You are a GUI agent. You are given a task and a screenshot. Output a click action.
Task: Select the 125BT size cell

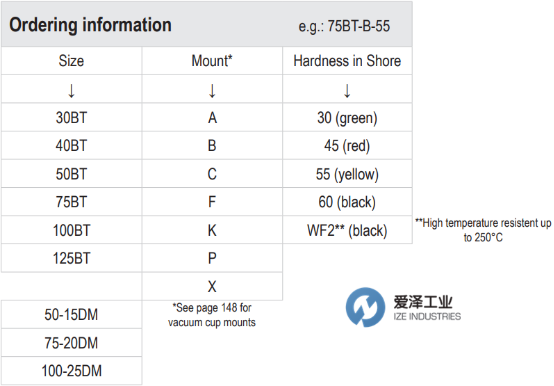tap(71, 258)
